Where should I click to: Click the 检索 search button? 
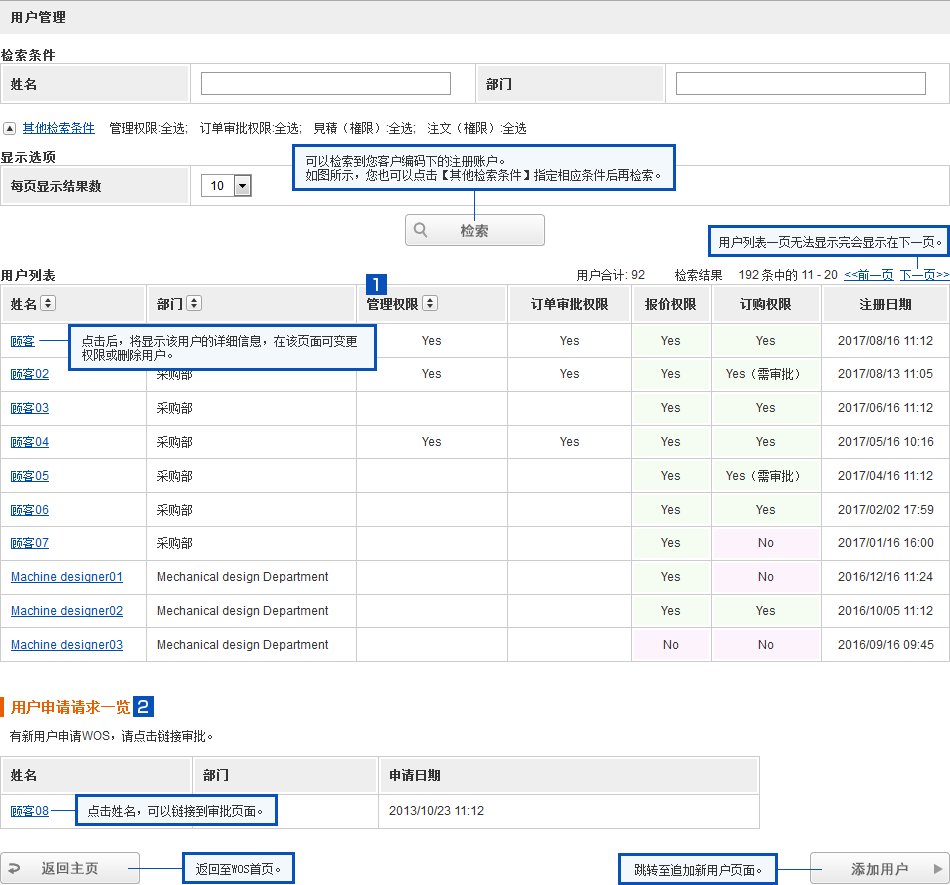[x=474, y=230]
